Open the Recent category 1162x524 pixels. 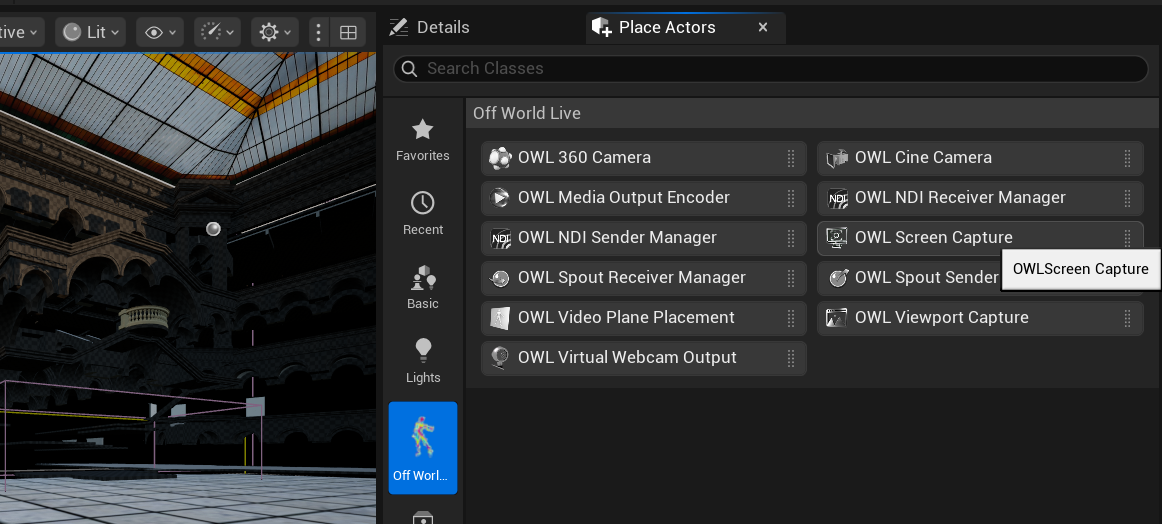tap(422, 213)
